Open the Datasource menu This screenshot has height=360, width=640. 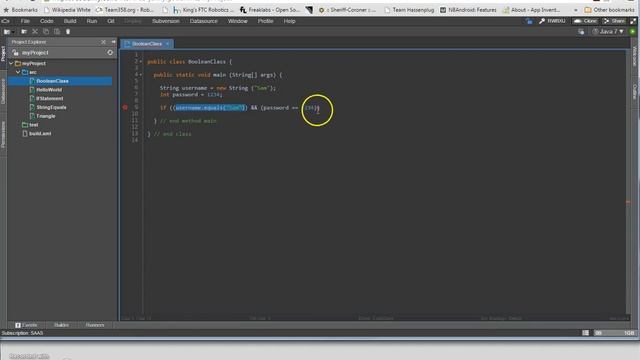point(204,21)
